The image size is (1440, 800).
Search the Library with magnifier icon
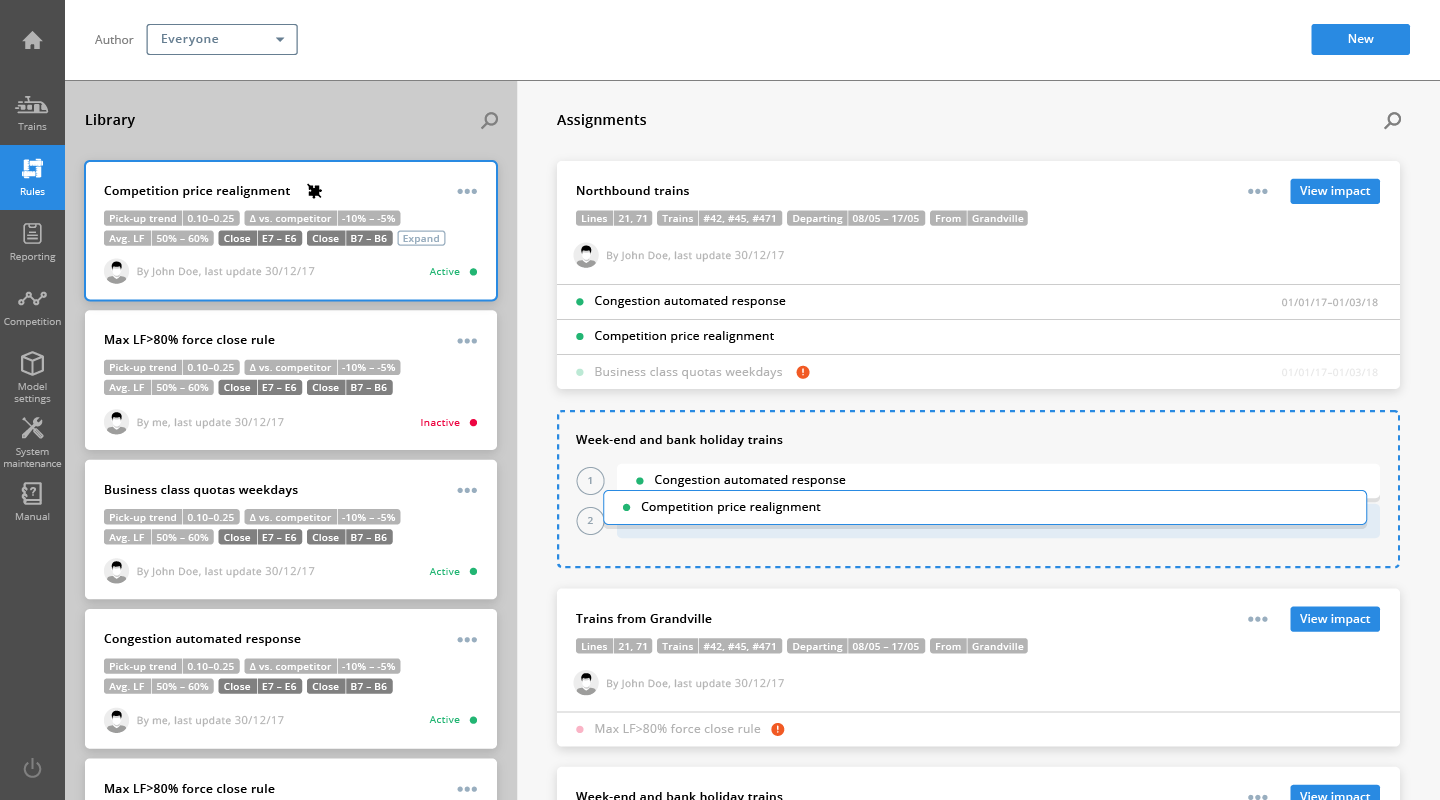pyautogui.click(x=489, y=120)
